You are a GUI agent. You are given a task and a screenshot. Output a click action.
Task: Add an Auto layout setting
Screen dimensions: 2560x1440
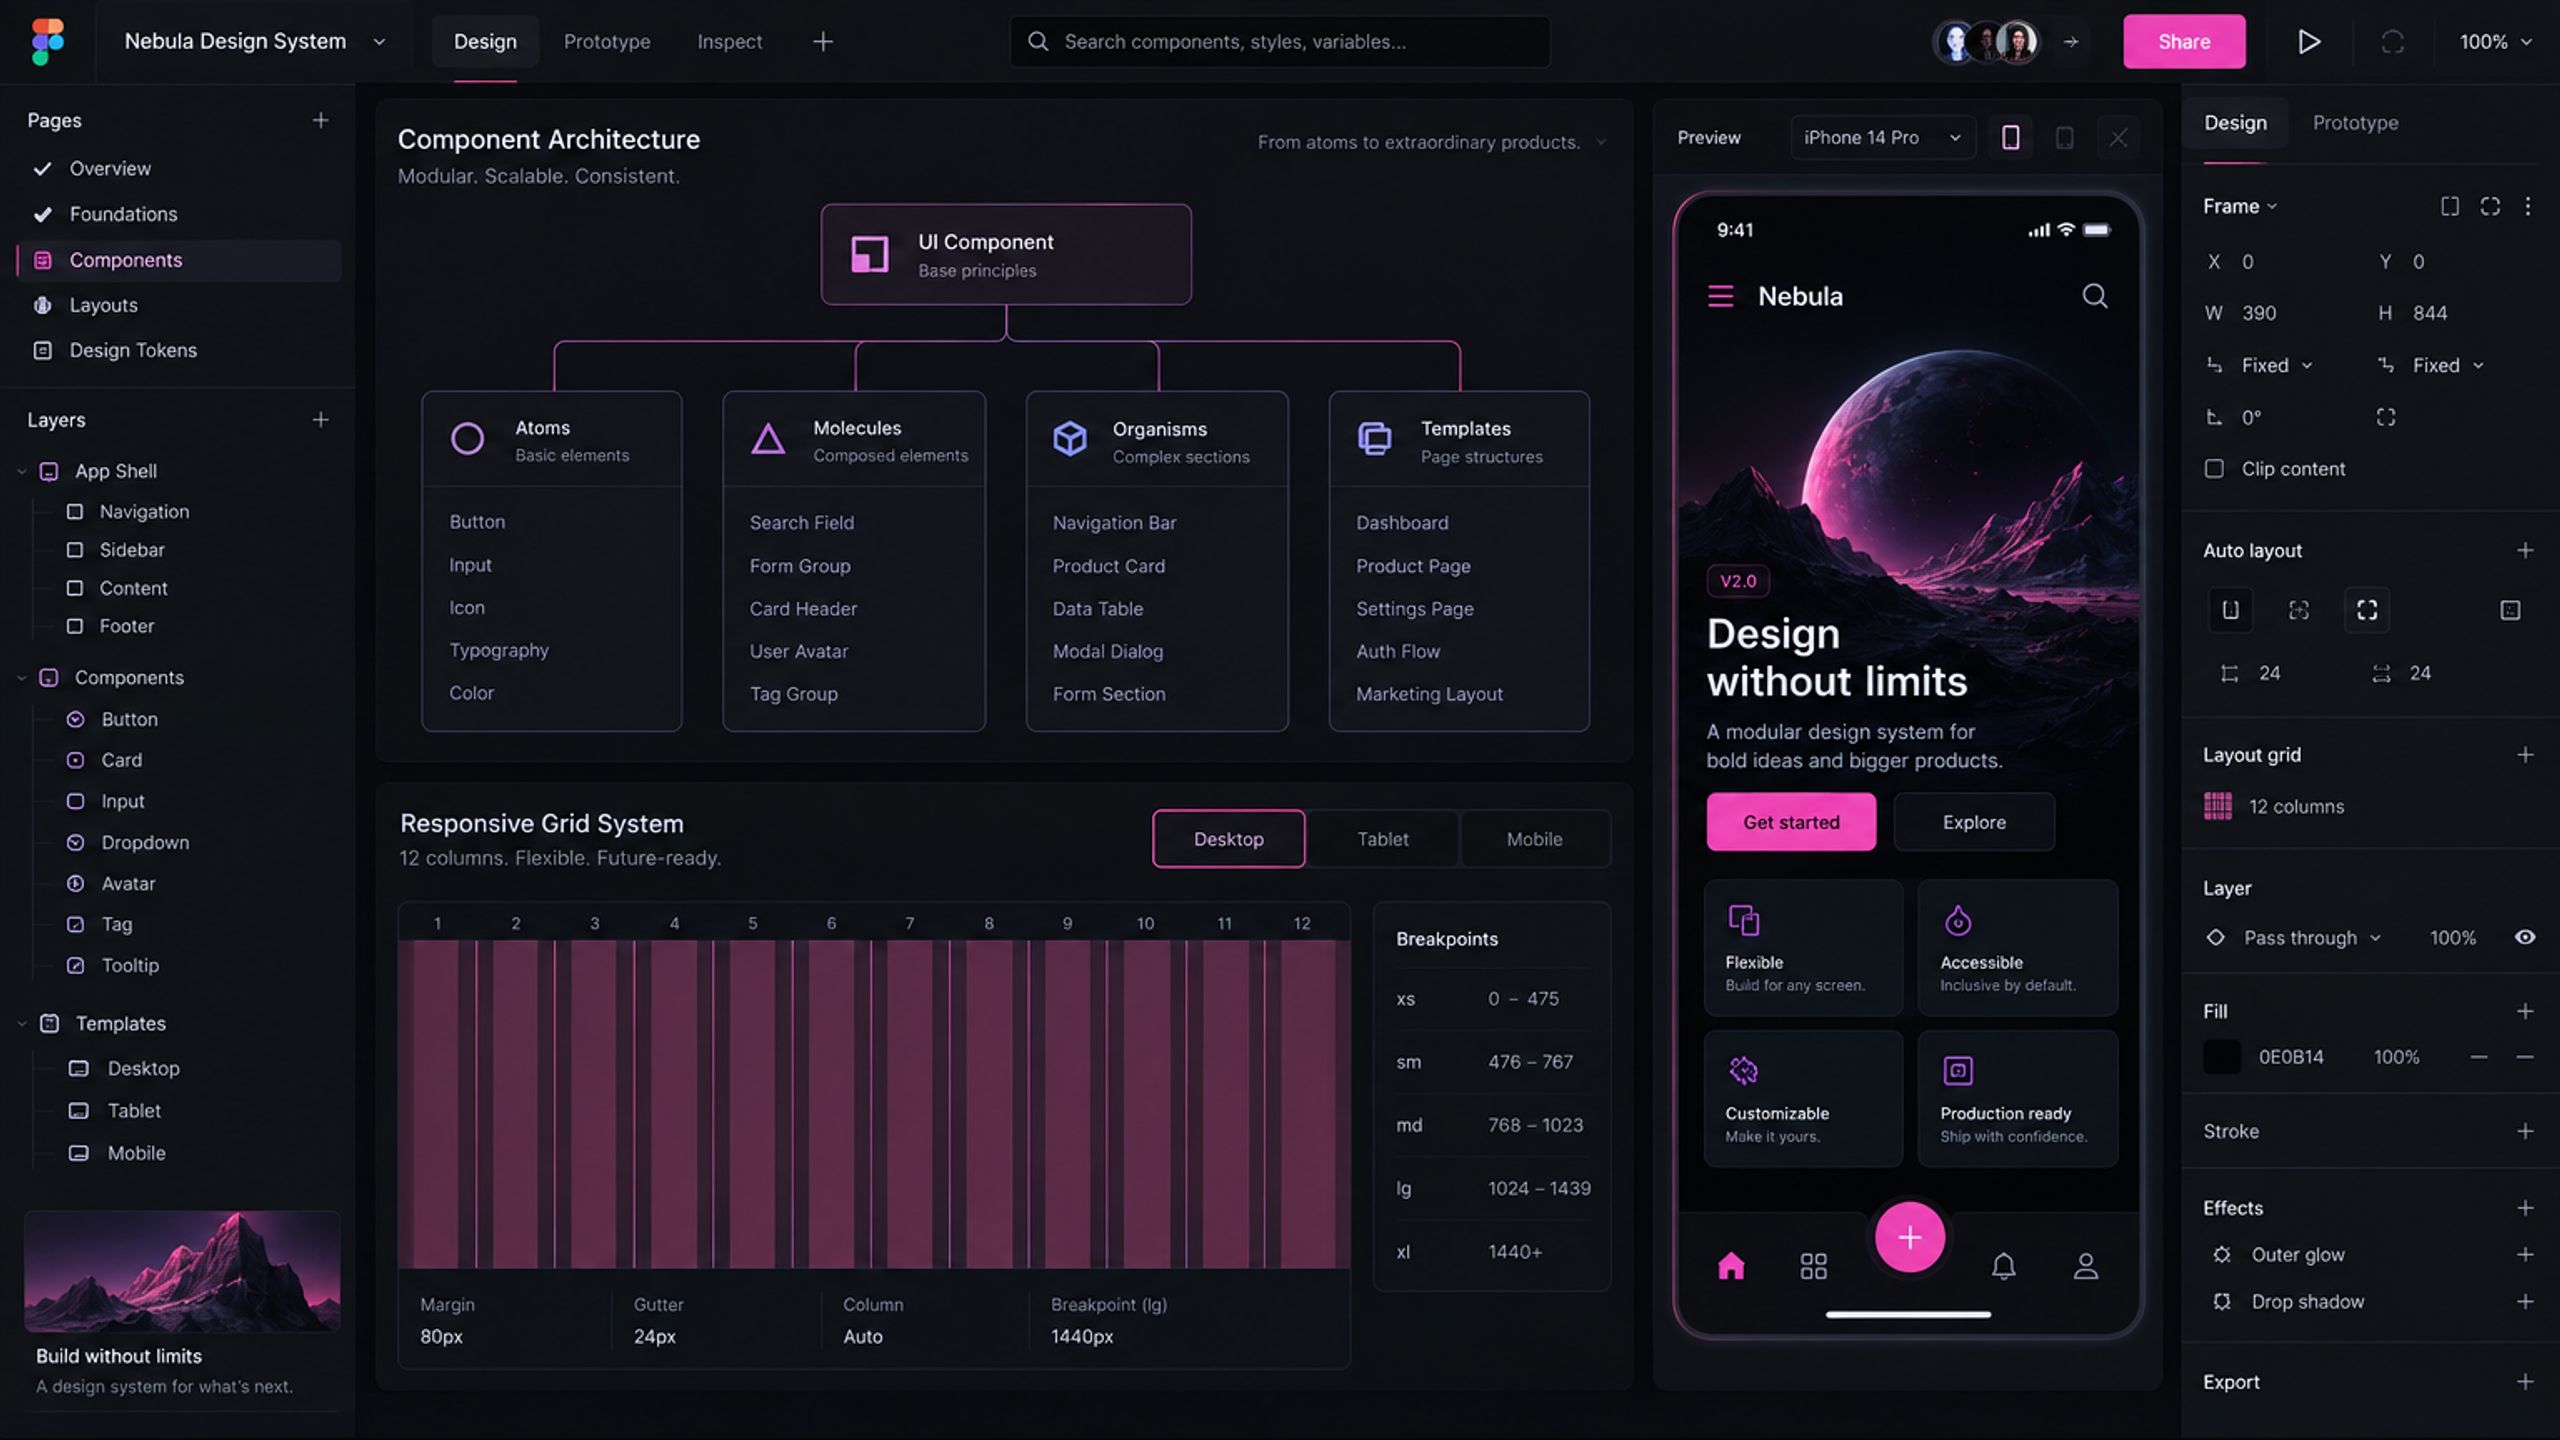pos(2525,550)
